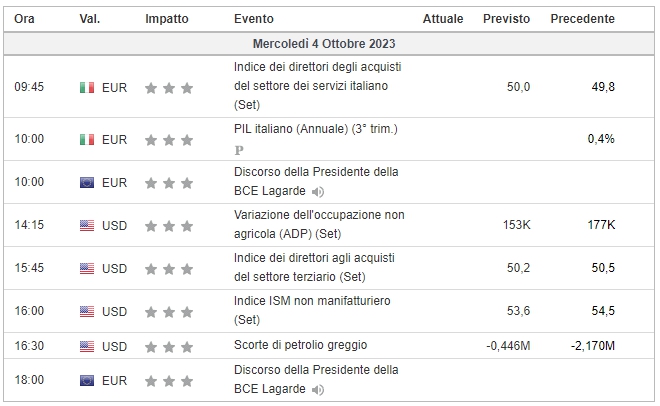Click EU flag in 10:00 Lagarde row
The image size is (660, 406).
87,183
